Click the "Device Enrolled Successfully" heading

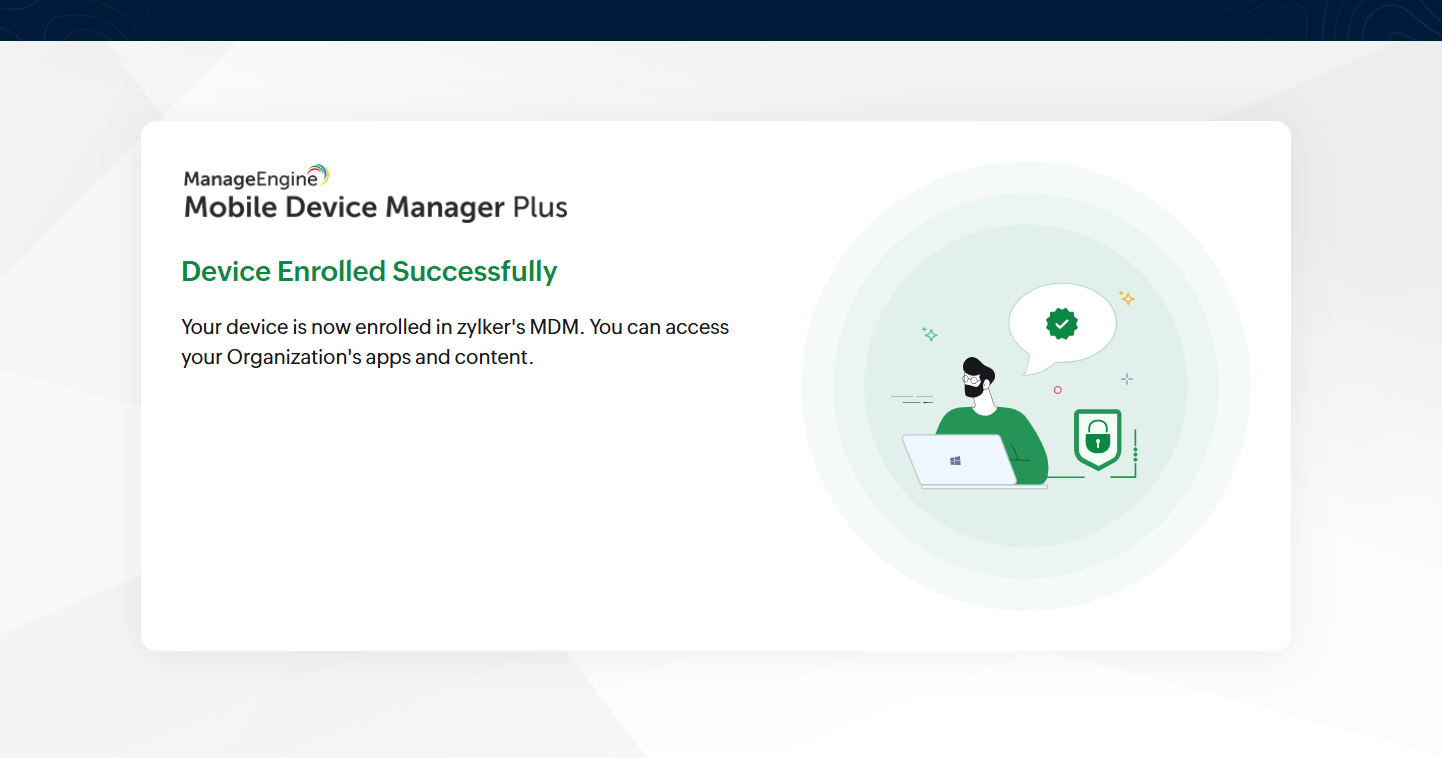[369, 271]
